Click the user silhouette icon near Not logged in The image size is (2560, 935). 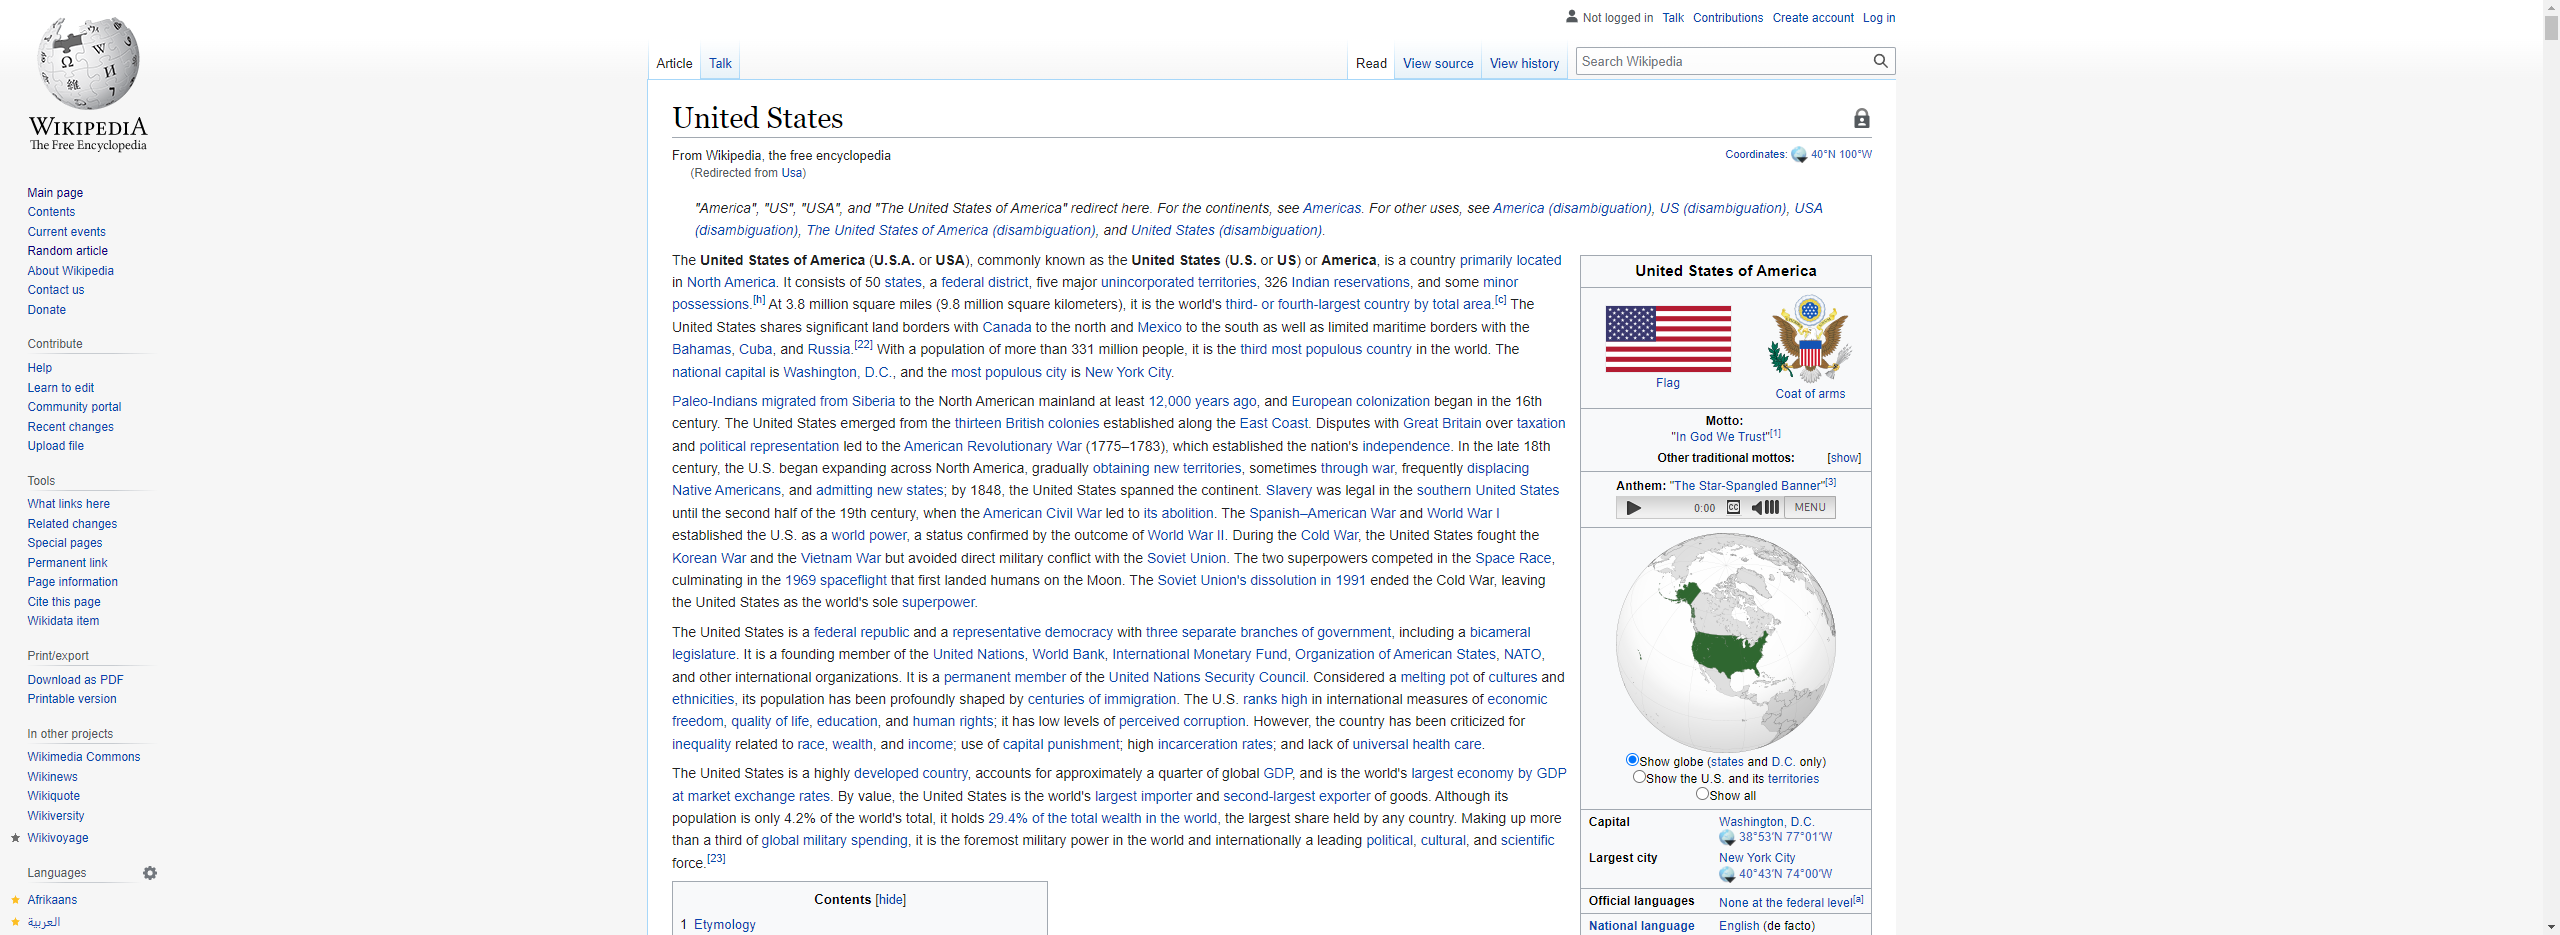1572,16
